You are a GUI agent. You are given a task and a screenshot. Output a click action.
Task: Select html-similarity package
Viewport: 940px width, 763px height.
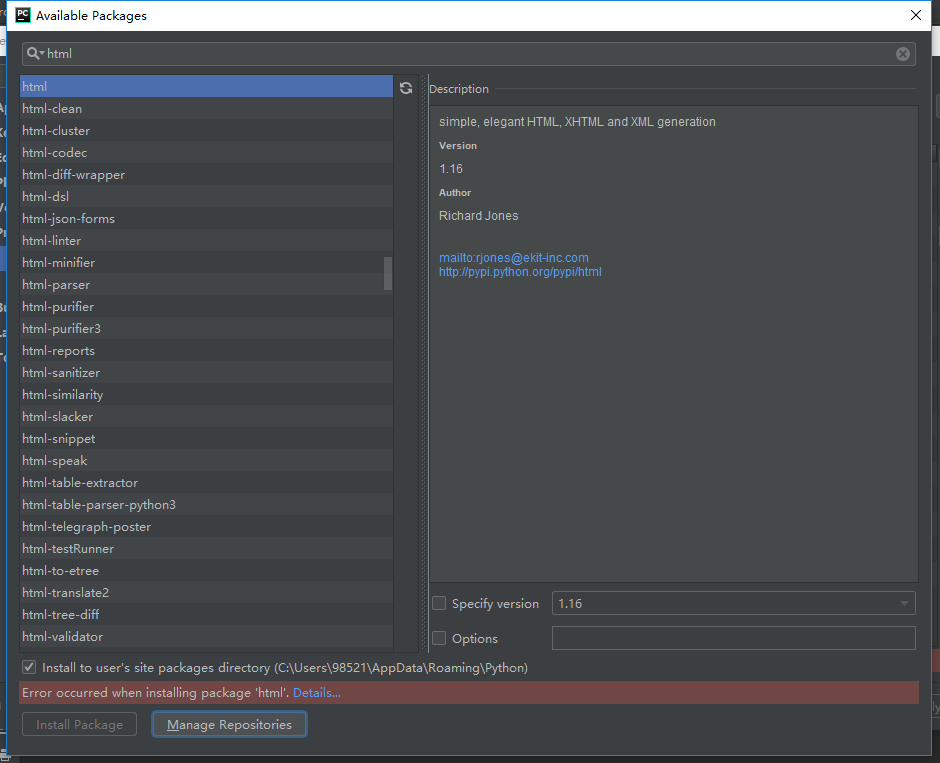[x=206, y=394]
